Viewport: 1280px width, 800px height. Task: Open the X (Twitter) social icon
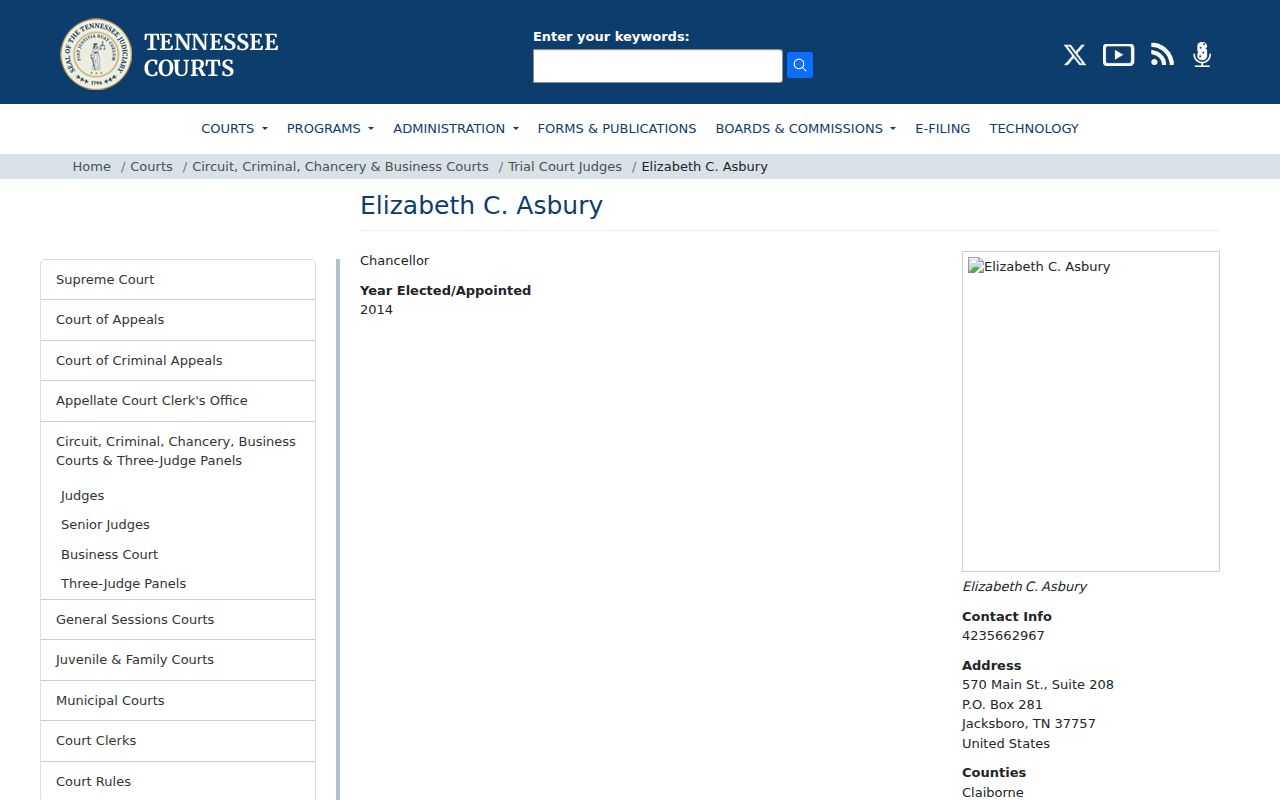click(x=1075, y=55)
